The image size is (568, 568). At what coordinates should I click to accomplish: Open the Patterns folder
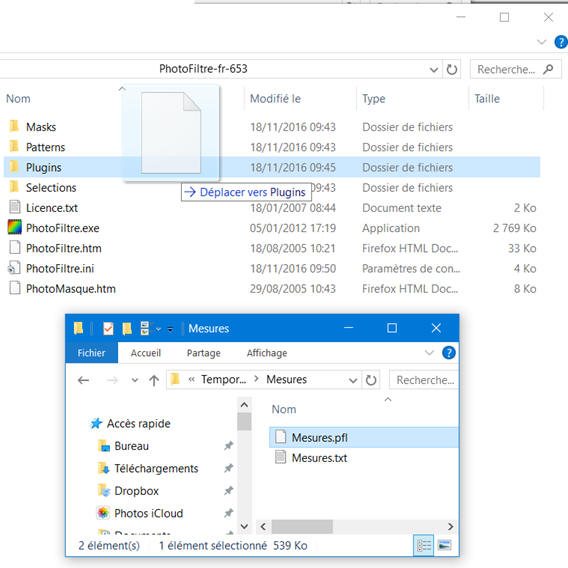(x=45, y=147)
